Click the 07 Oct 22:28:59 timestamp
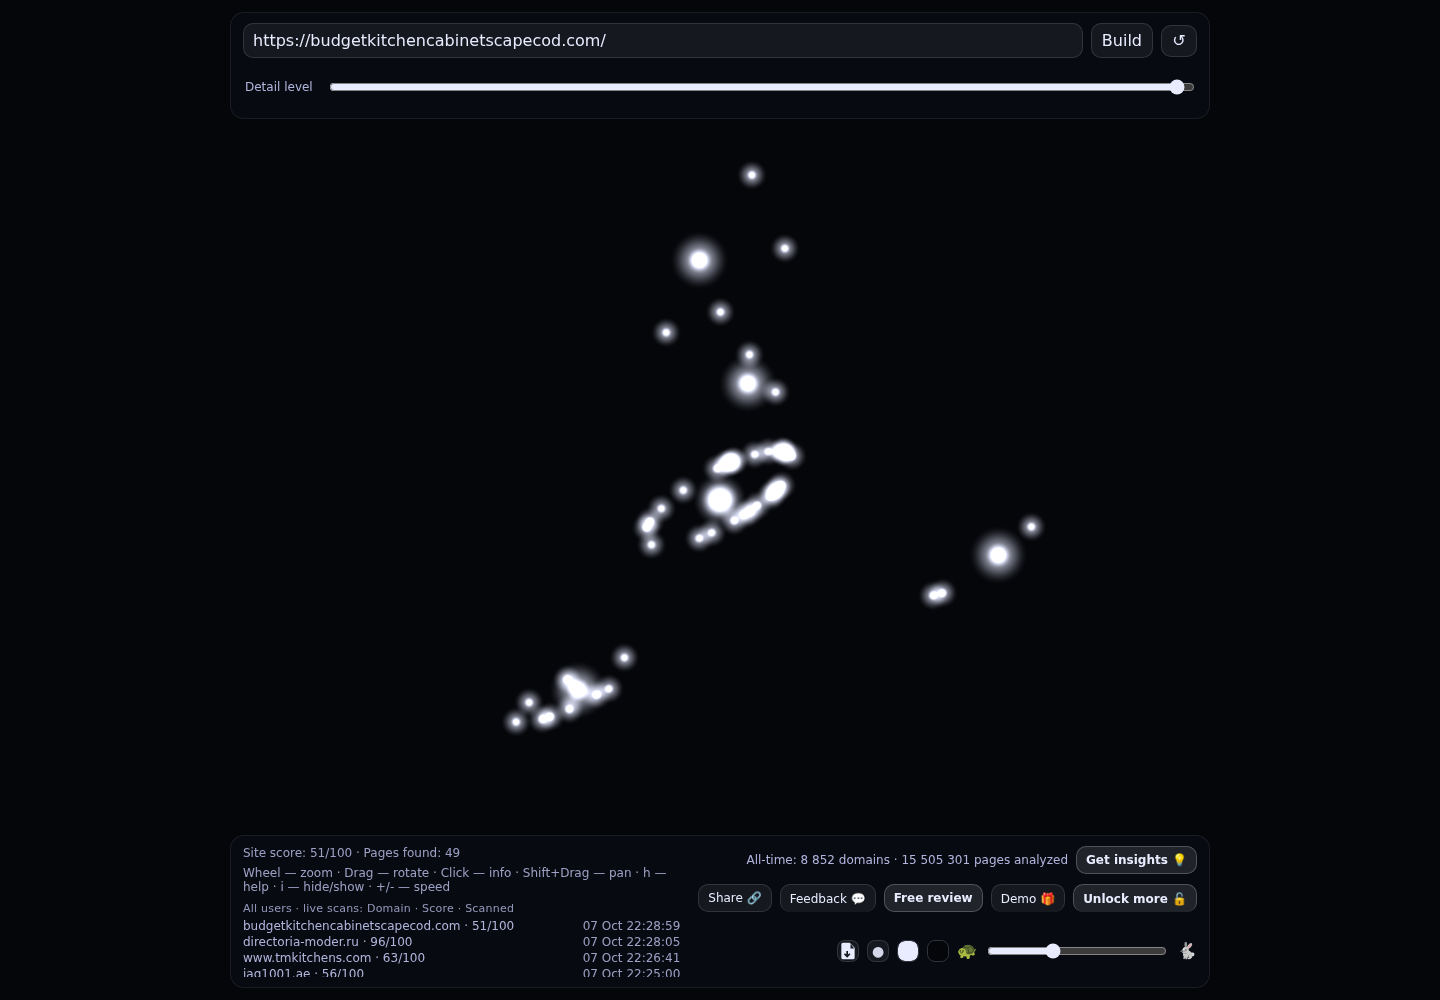Screen dimensions: 1440x1000 (x=631, y=926)
